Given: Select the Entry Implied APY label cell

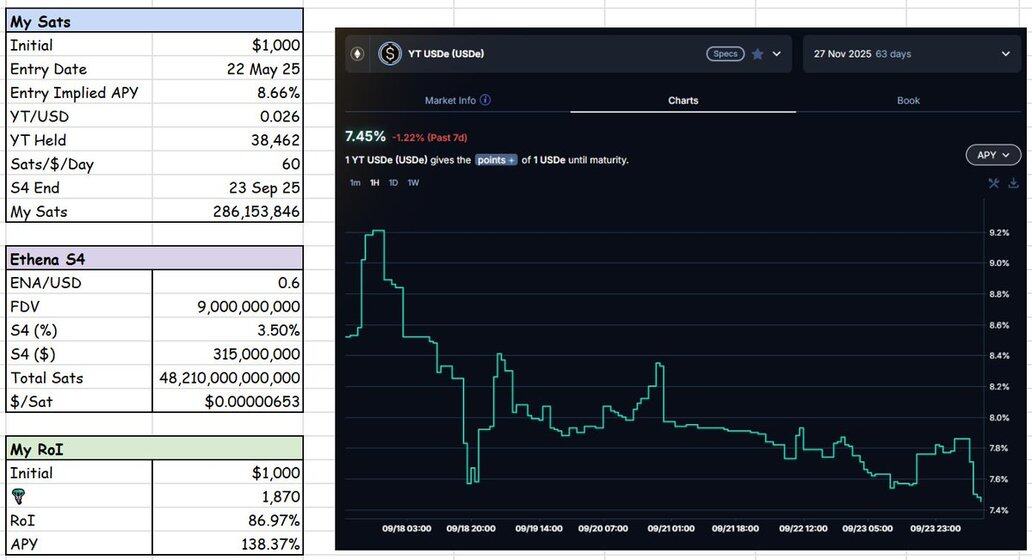Looking at the screenshot, I should (x=79, y=93).
